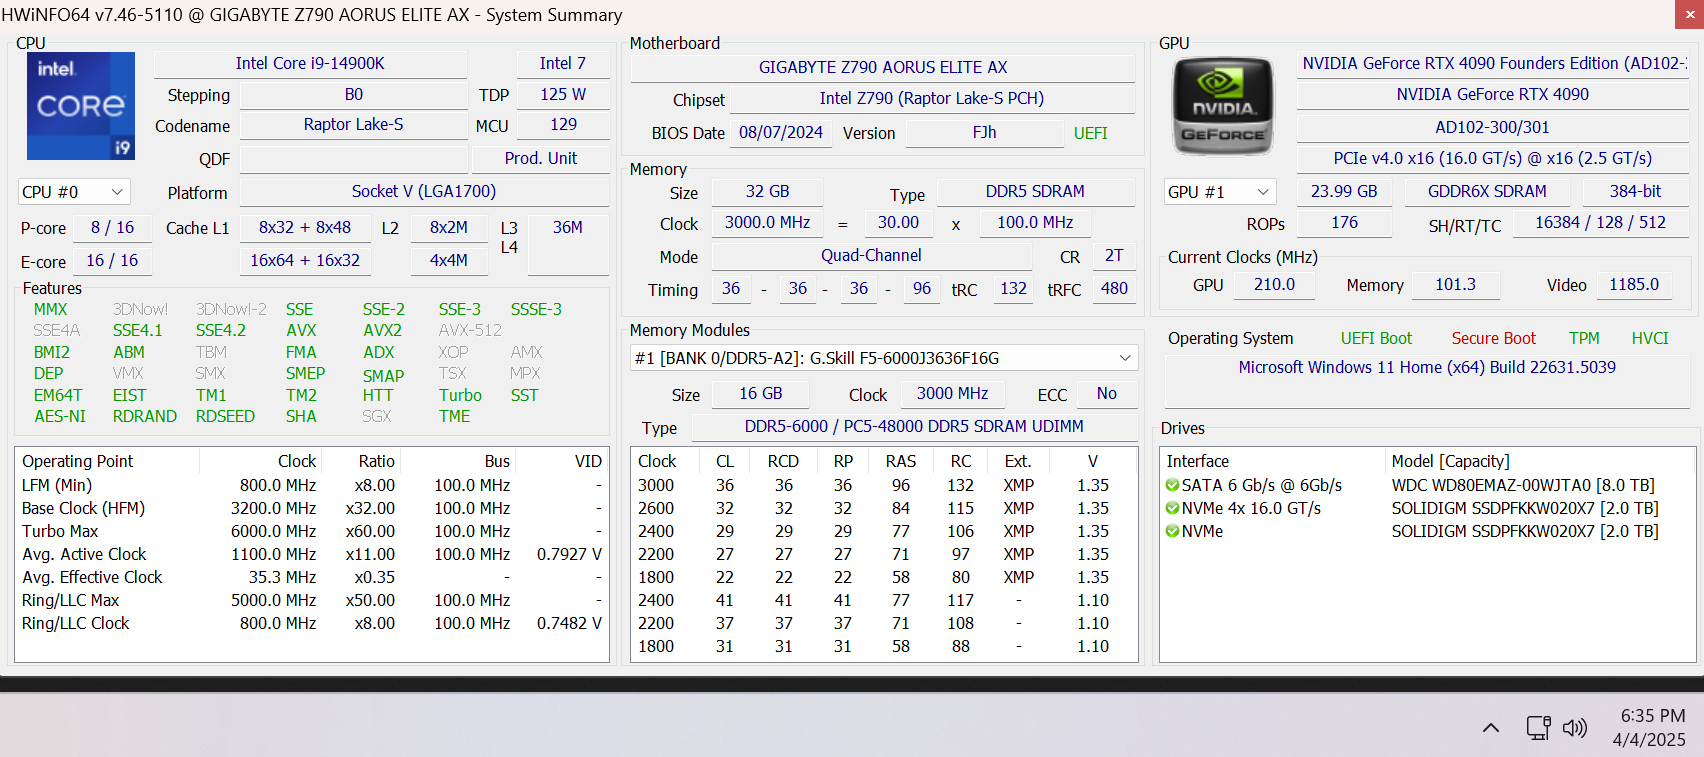The width and height of the screenshot is (1704, 757).
Task: Click the GPU clock 210.0 value
Action: tap(1274, 284)
